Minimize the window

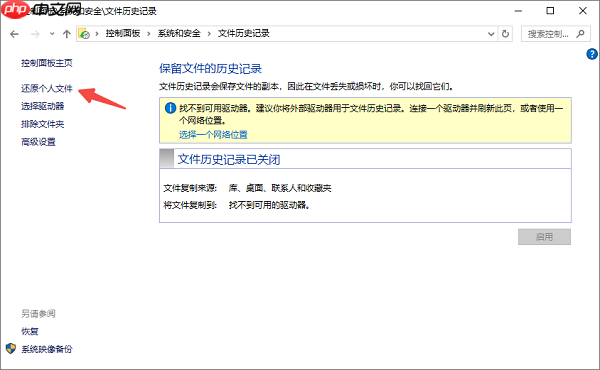click(x=518, y=11)
